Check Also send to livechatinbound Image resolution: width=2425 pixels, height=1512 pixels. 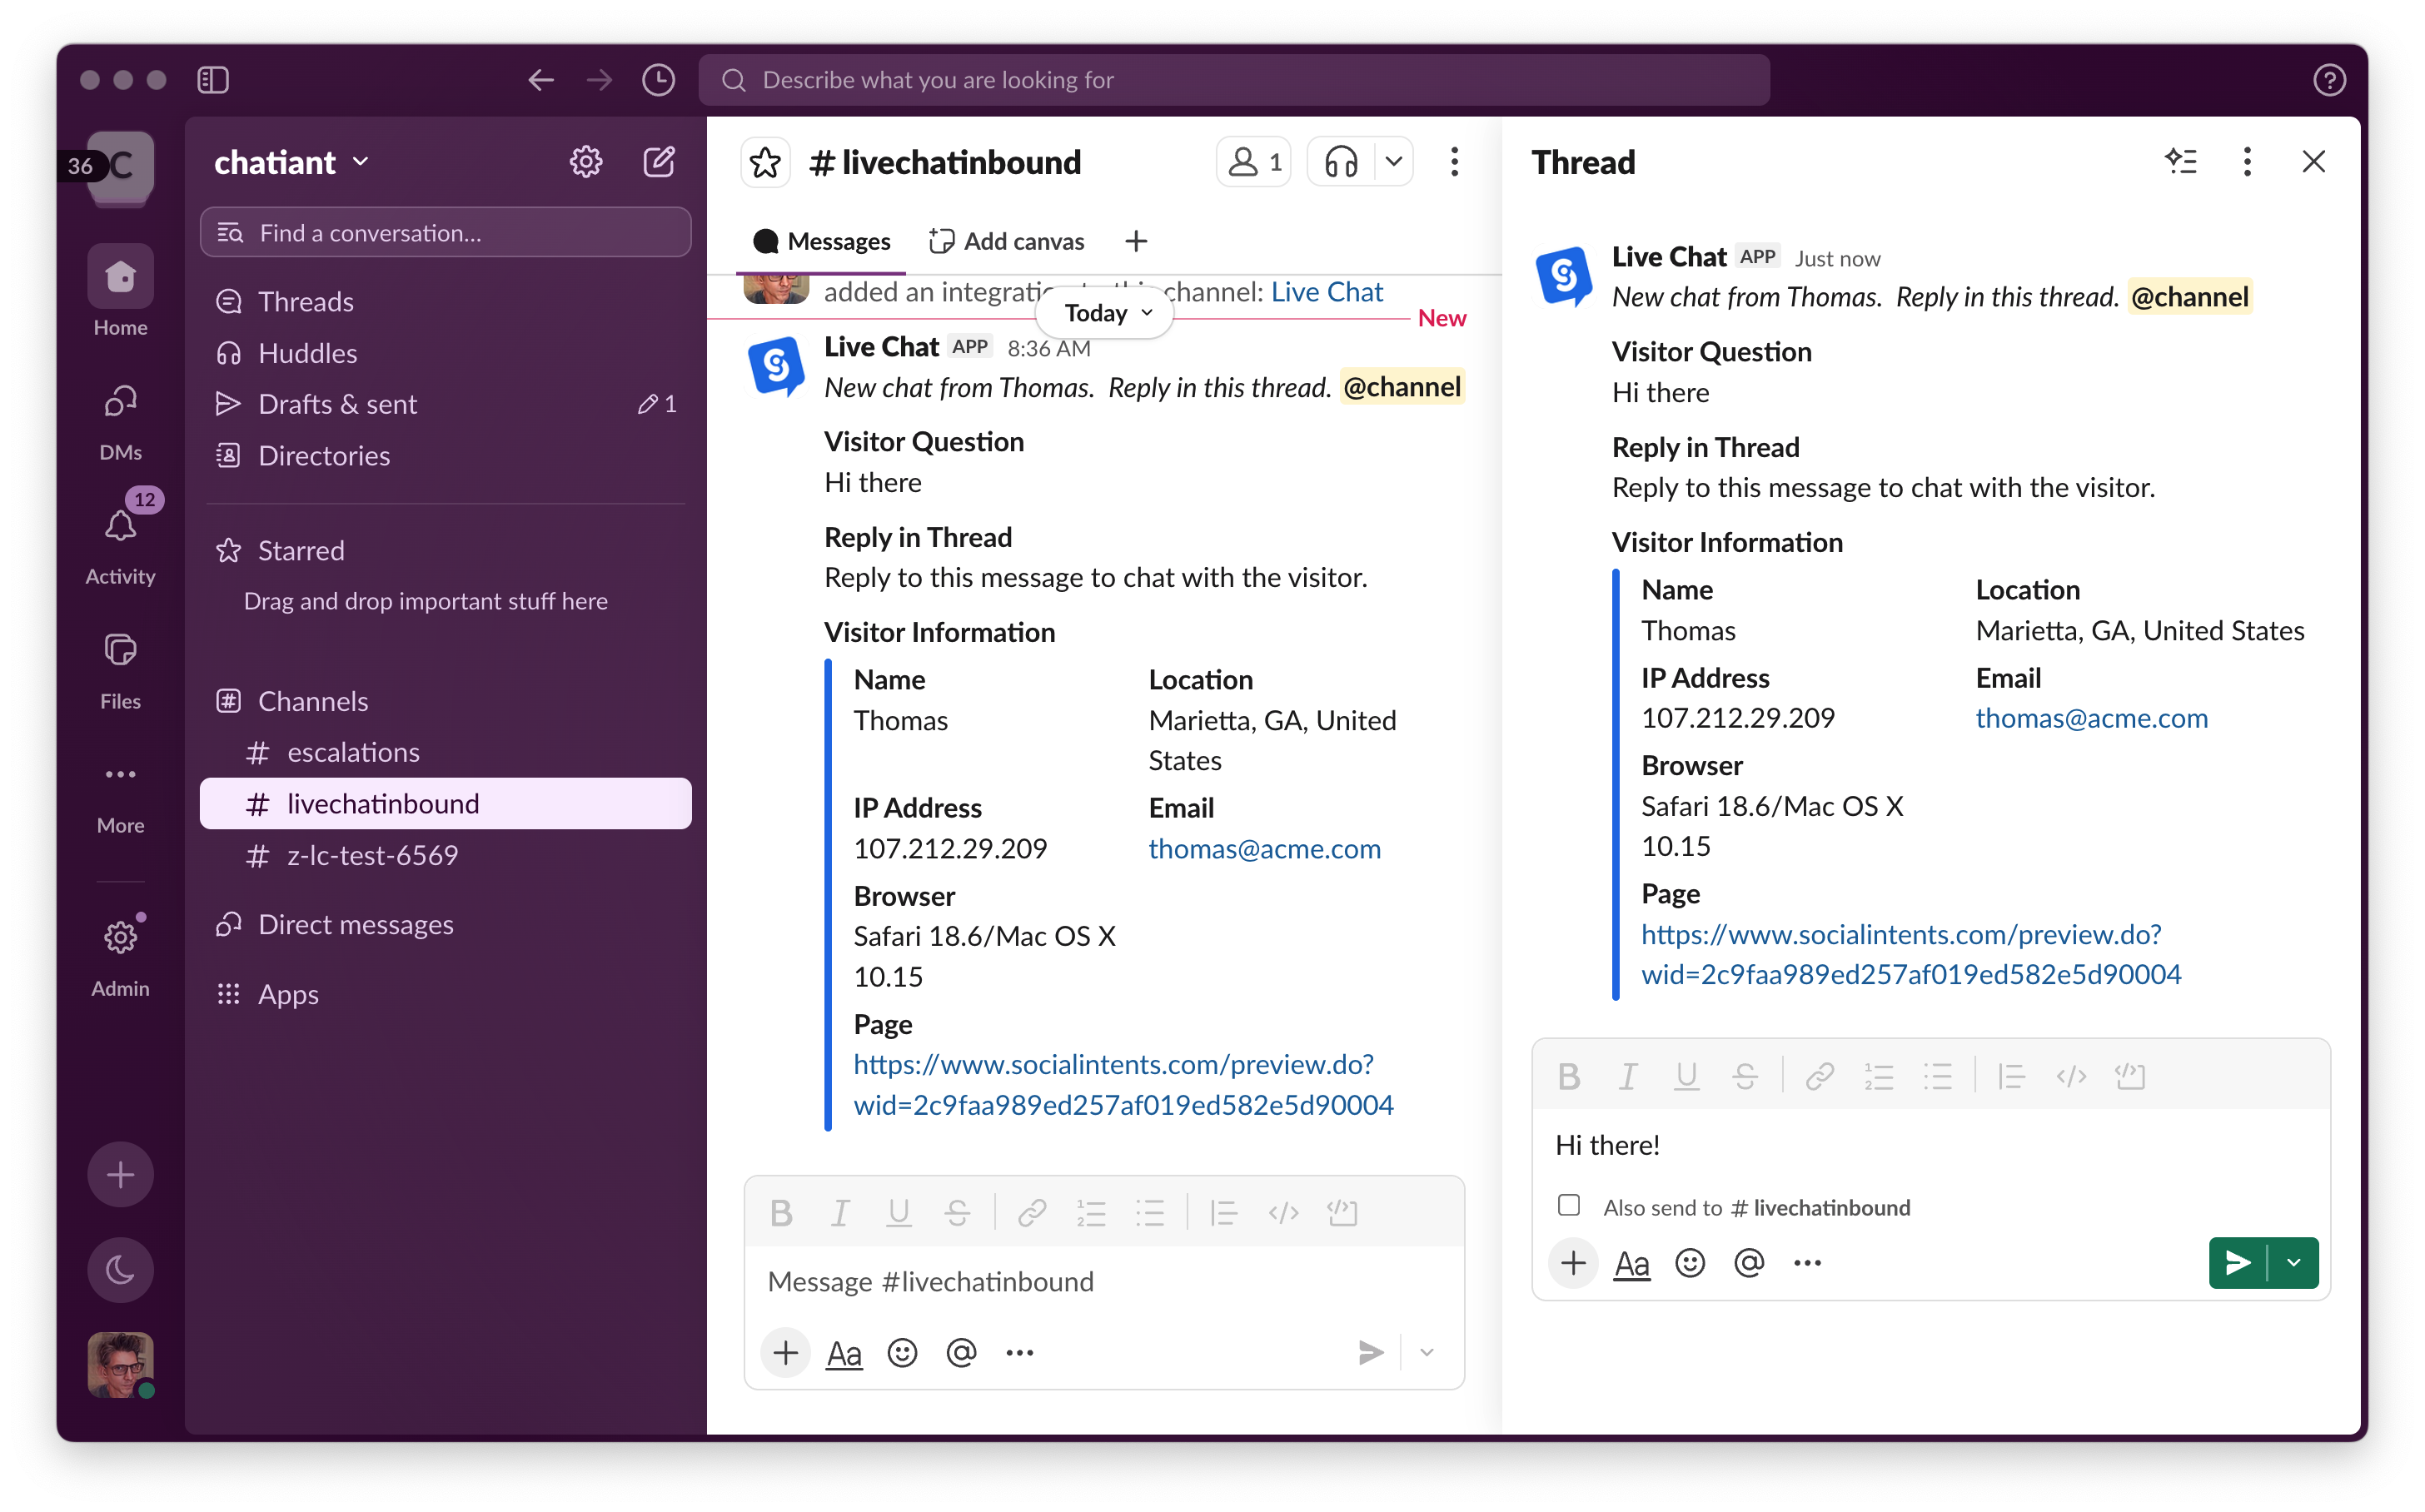pos(1569,1205)
